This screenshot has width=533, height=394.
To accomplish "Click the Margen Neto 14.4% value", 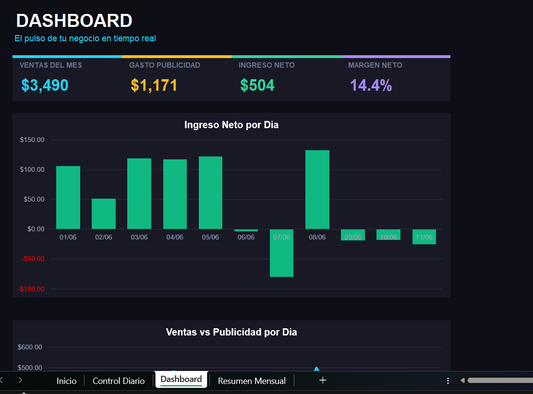I will (371, 85).
